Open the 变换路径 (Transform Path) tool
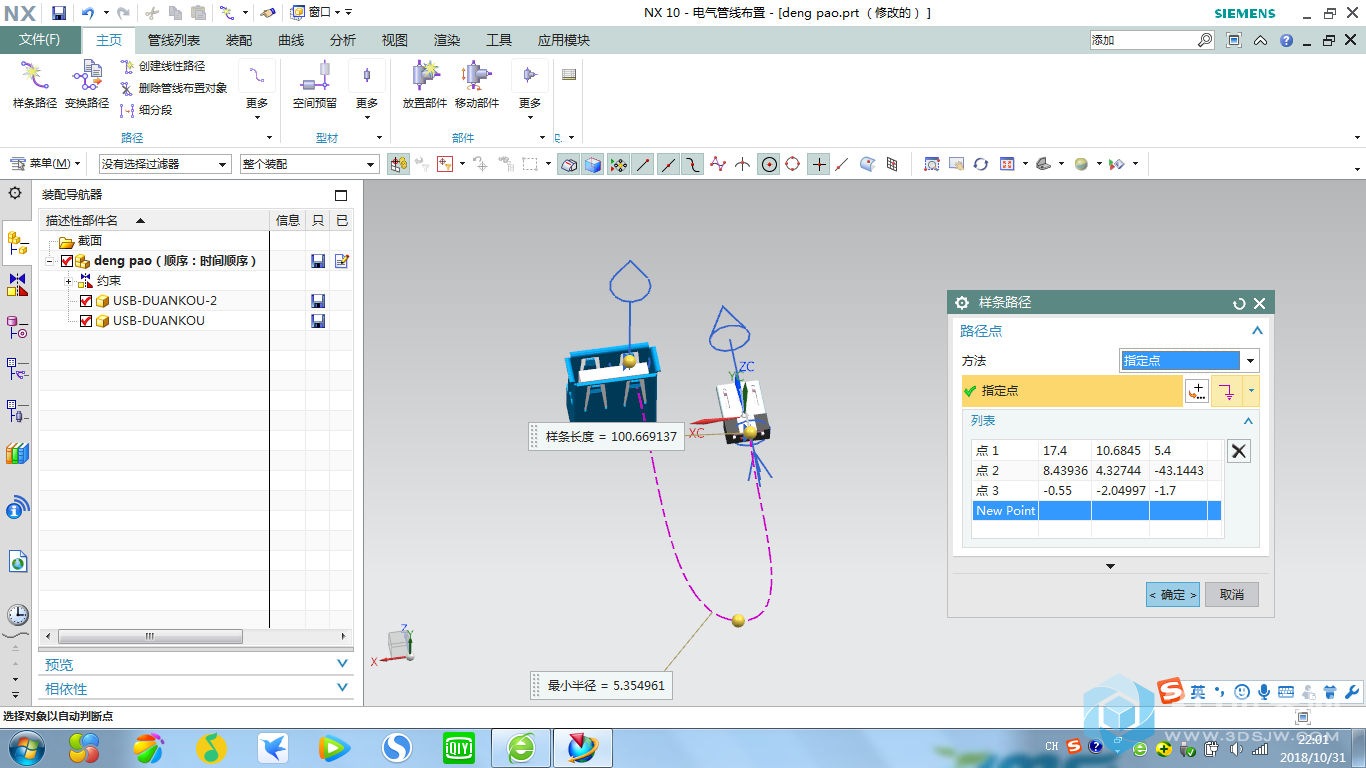Image resolution: width=1366 pixels, height=768 pixels. point(87,85)
